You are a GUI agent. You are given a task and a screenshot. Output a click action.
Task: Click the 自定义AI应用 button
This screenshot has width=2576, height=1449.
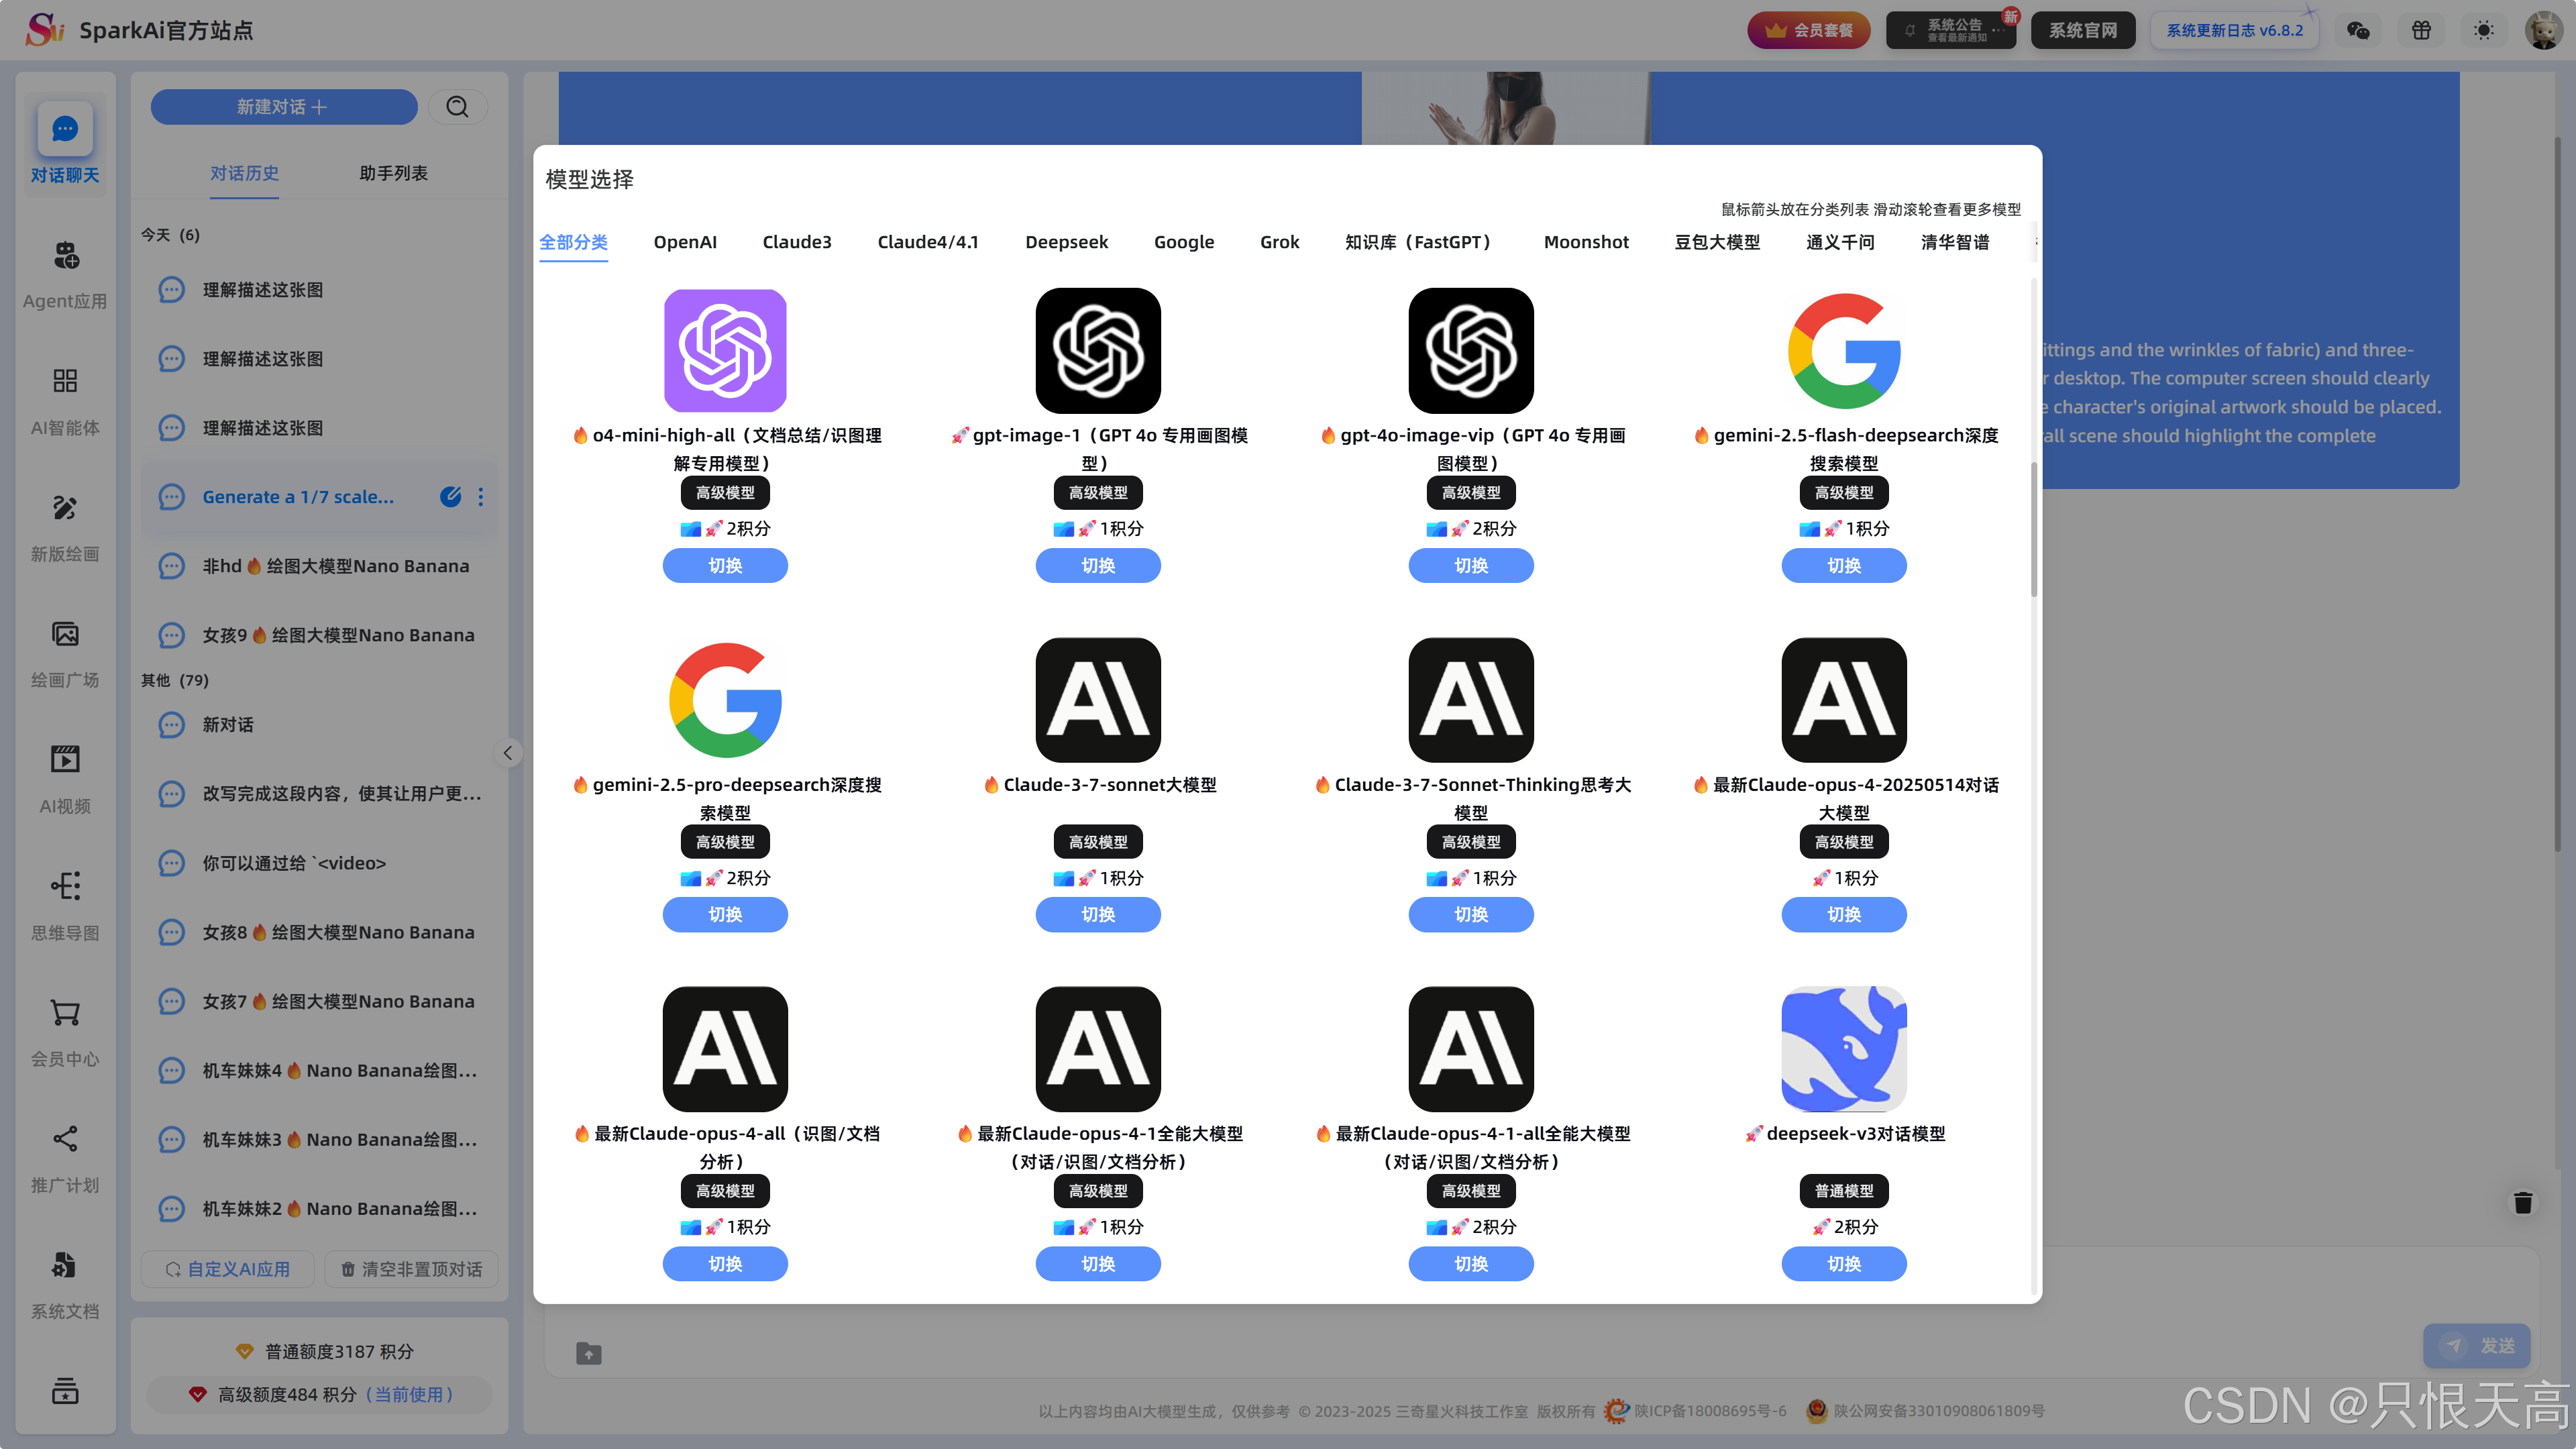click(228, 1269)
